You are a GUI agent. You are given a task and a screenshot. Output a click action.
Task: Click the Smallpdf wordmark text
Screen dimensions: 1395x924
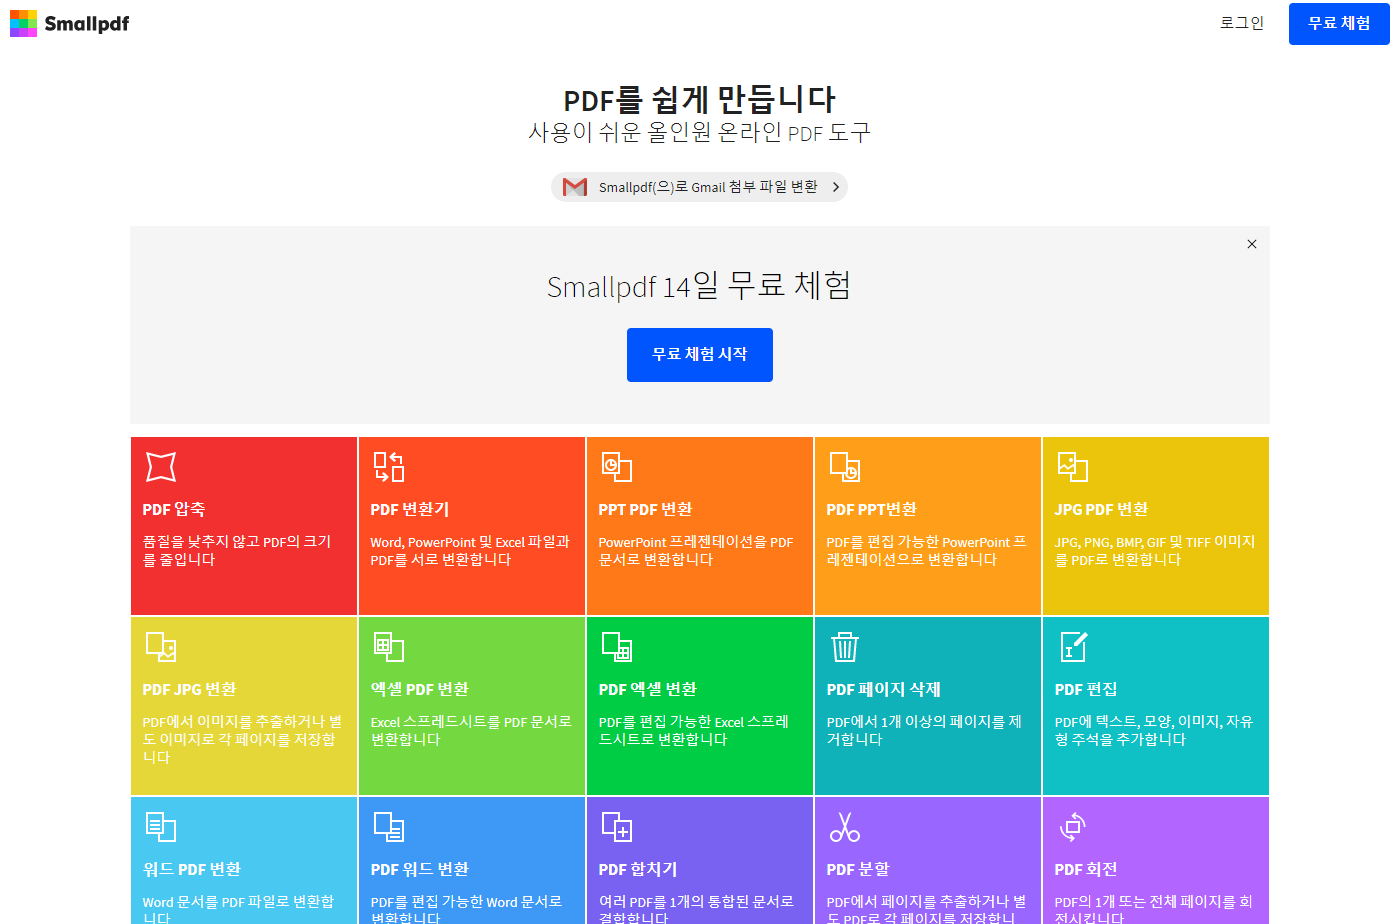coord(87,24)
